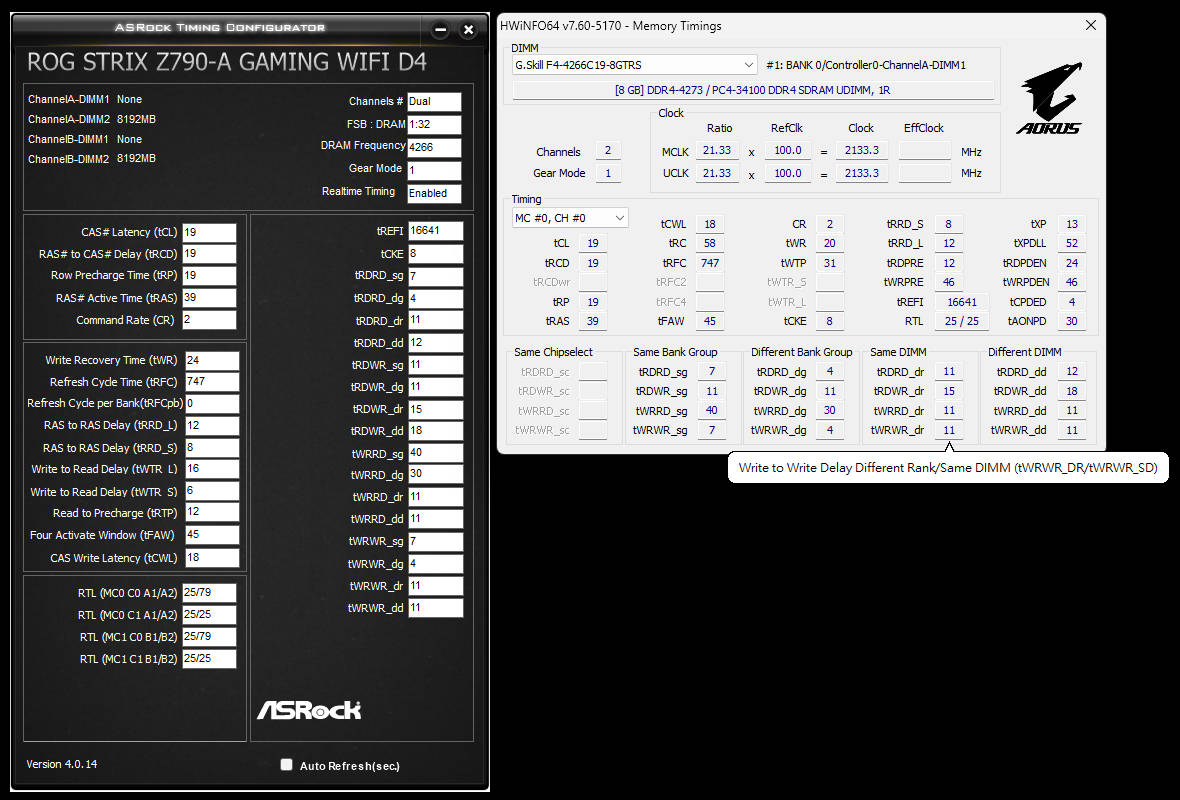The height and width of the screenshot is (800, 1180).
Task: Select the RAS# Active Time (tRAS) field
Action: click(209, 298)
